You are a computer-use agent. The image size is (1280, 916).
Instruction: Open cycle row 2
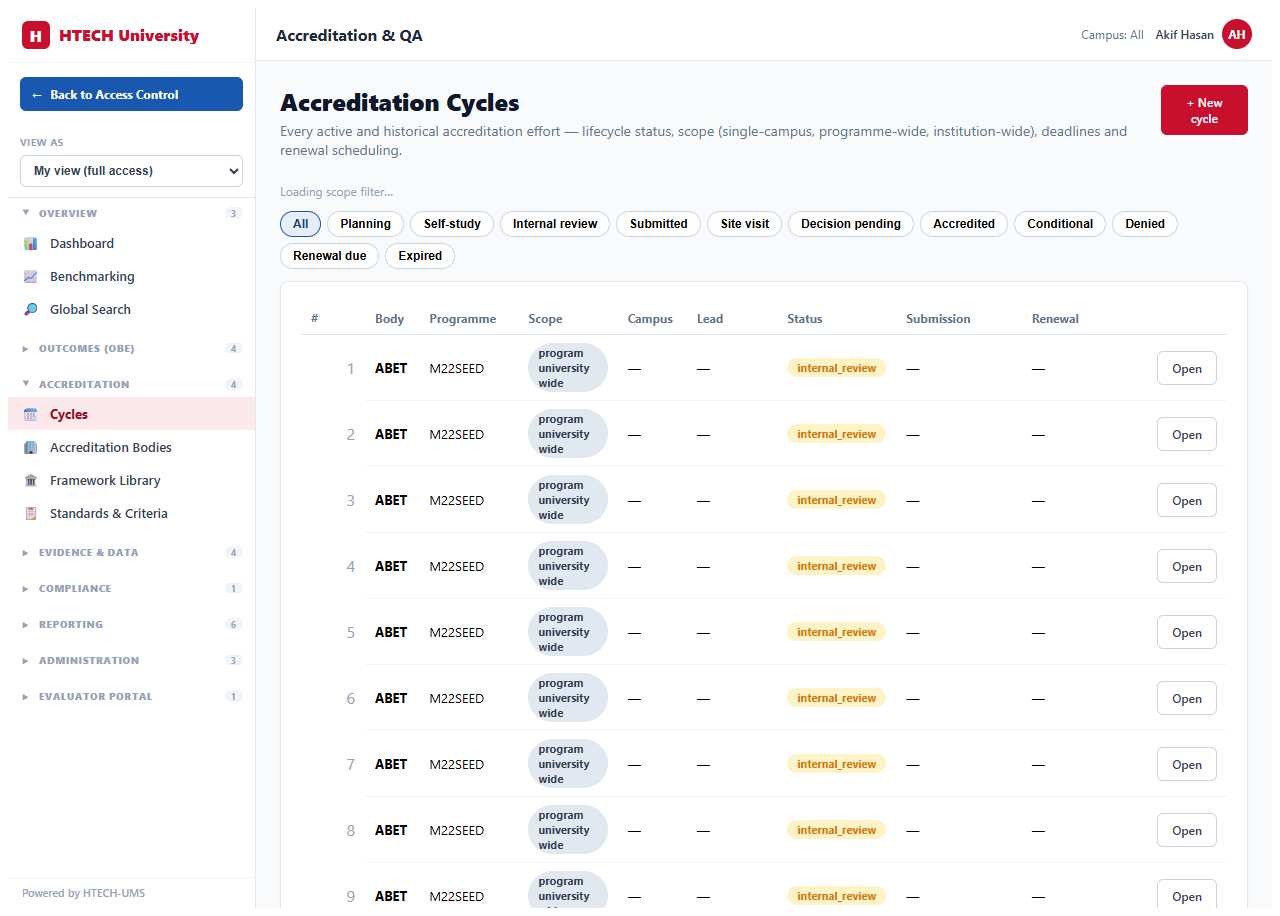point(1187,434)
